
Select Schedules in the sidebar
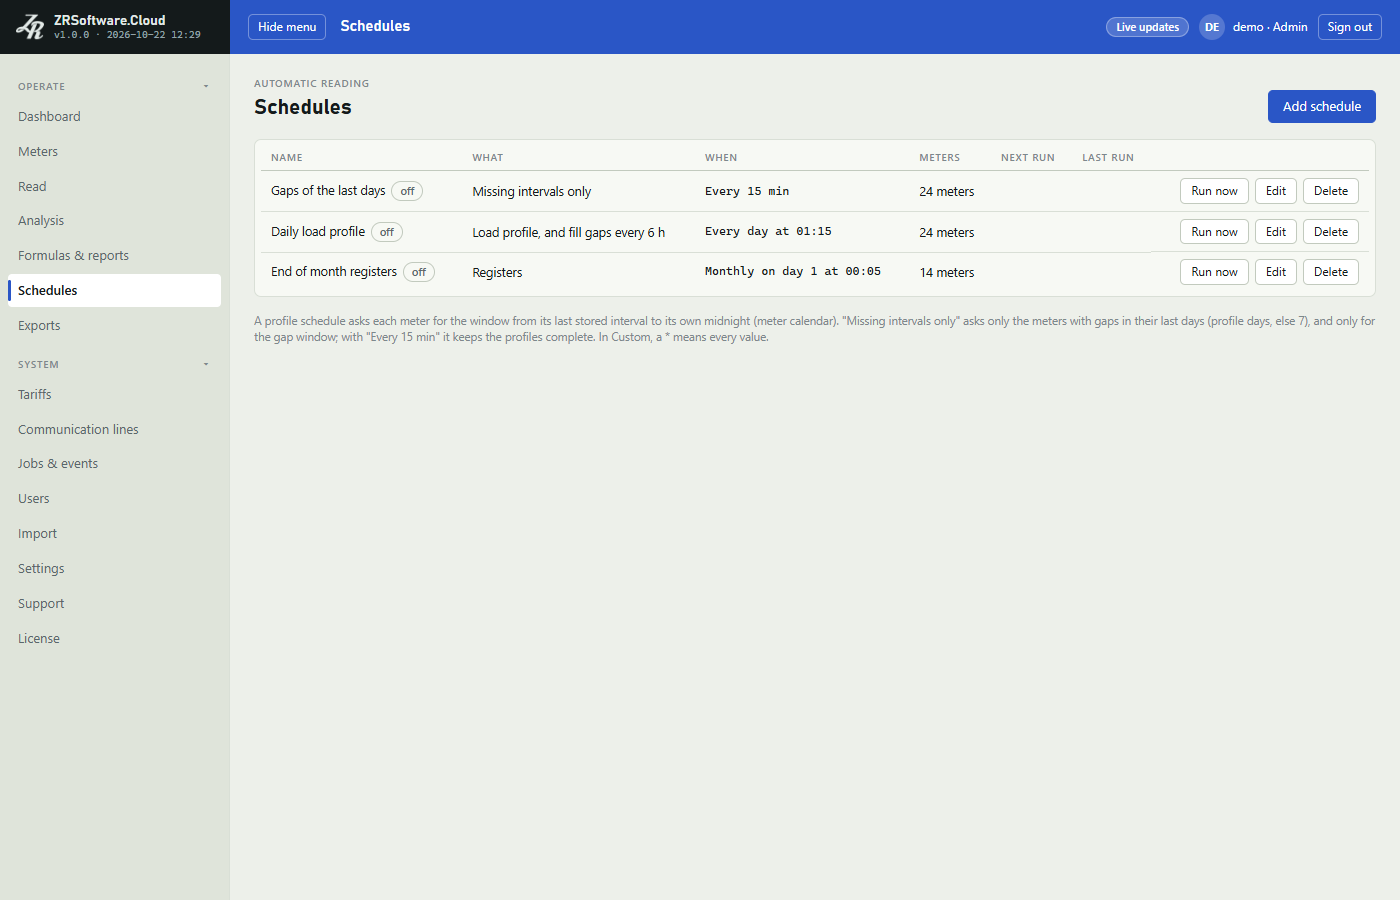pos(114,291)
